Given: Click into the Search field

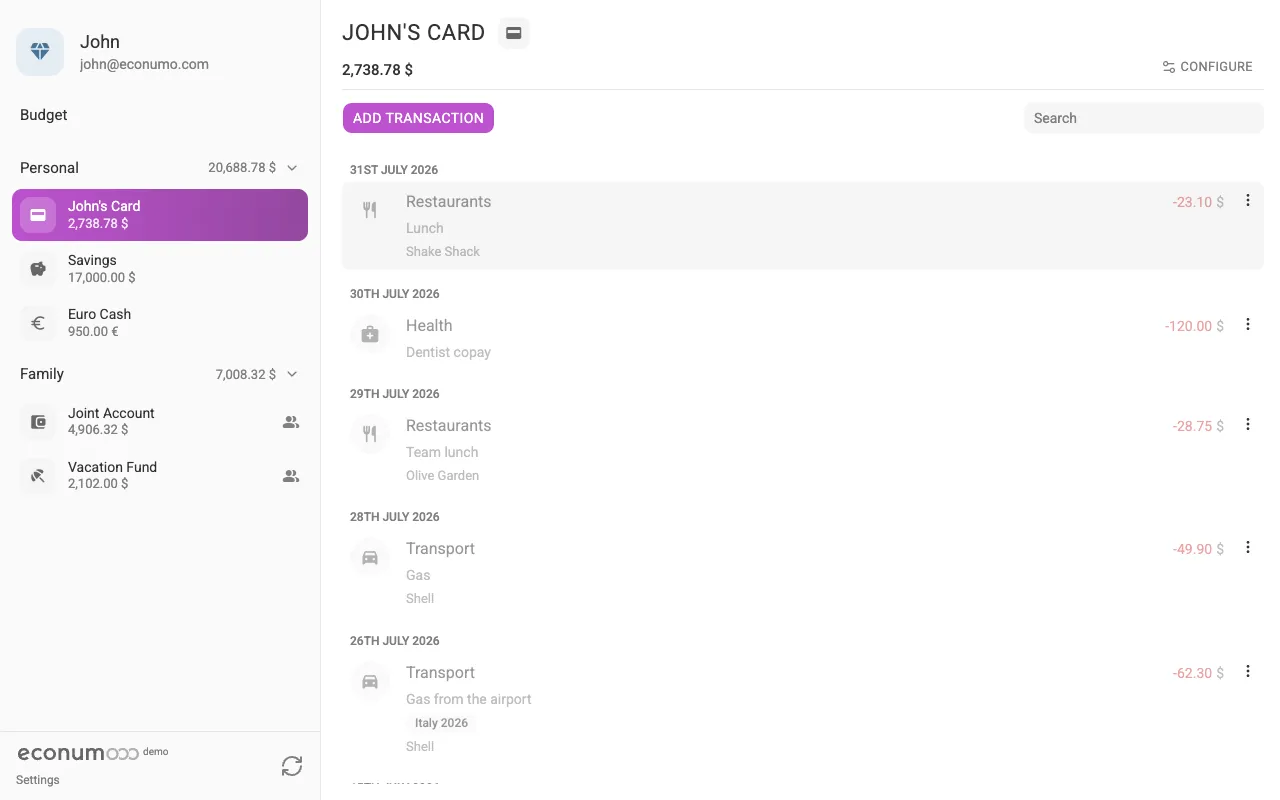Looking at the screenshot, I should (1143, 118).
